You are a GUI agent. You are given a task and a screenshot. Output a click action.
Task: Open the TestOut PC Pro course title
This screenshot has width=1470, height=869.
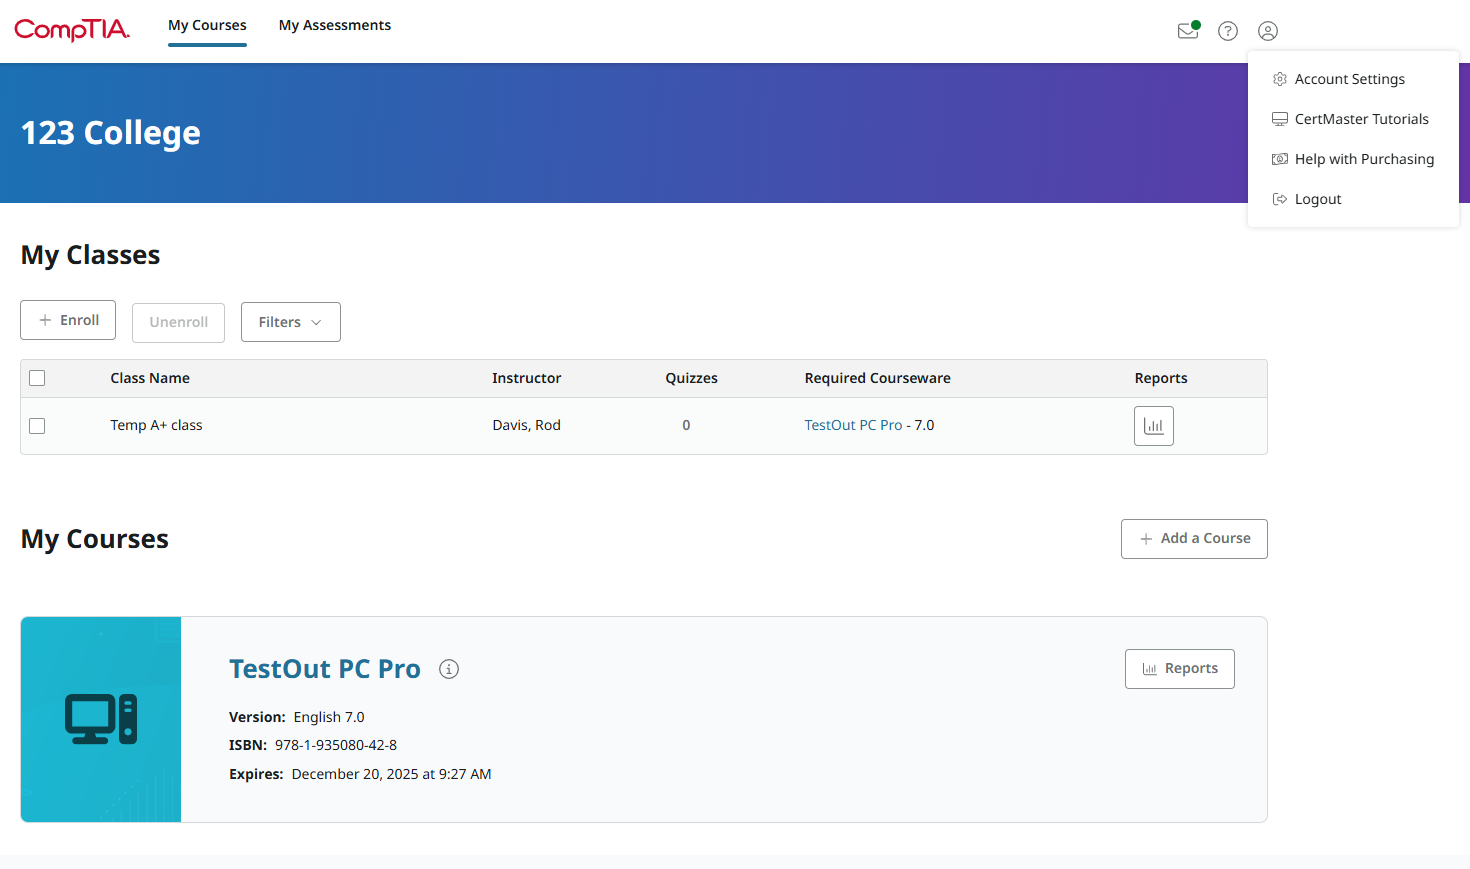(325, 669)
